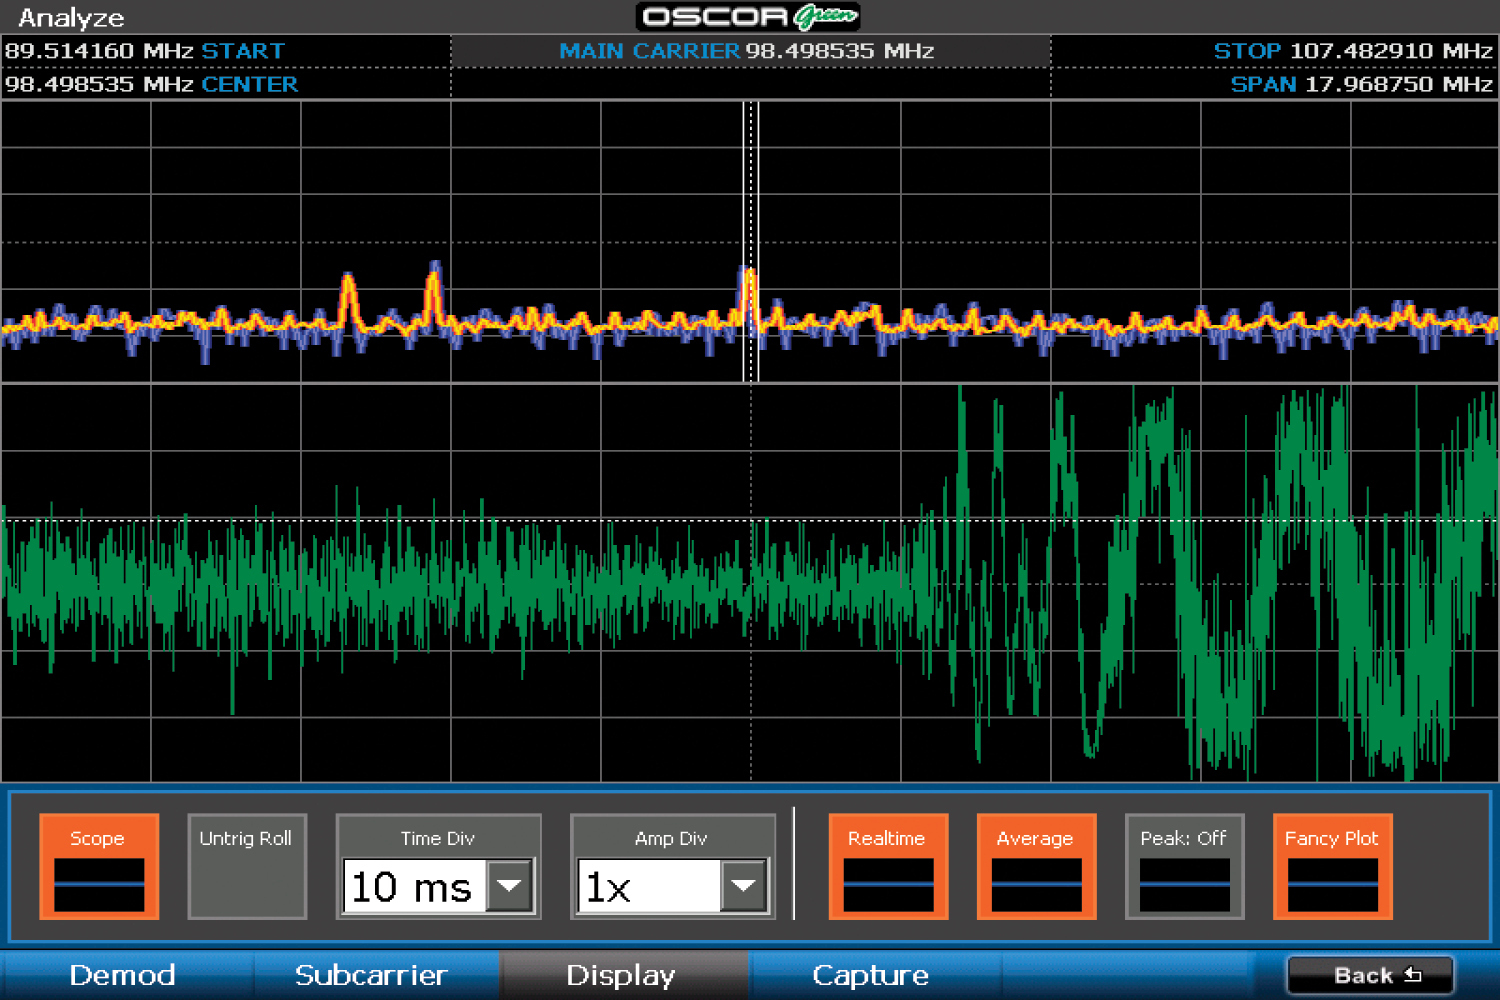Select the Display tab
The image size is (1500, 1000).
pyautogui.click(x=621, y=975)
